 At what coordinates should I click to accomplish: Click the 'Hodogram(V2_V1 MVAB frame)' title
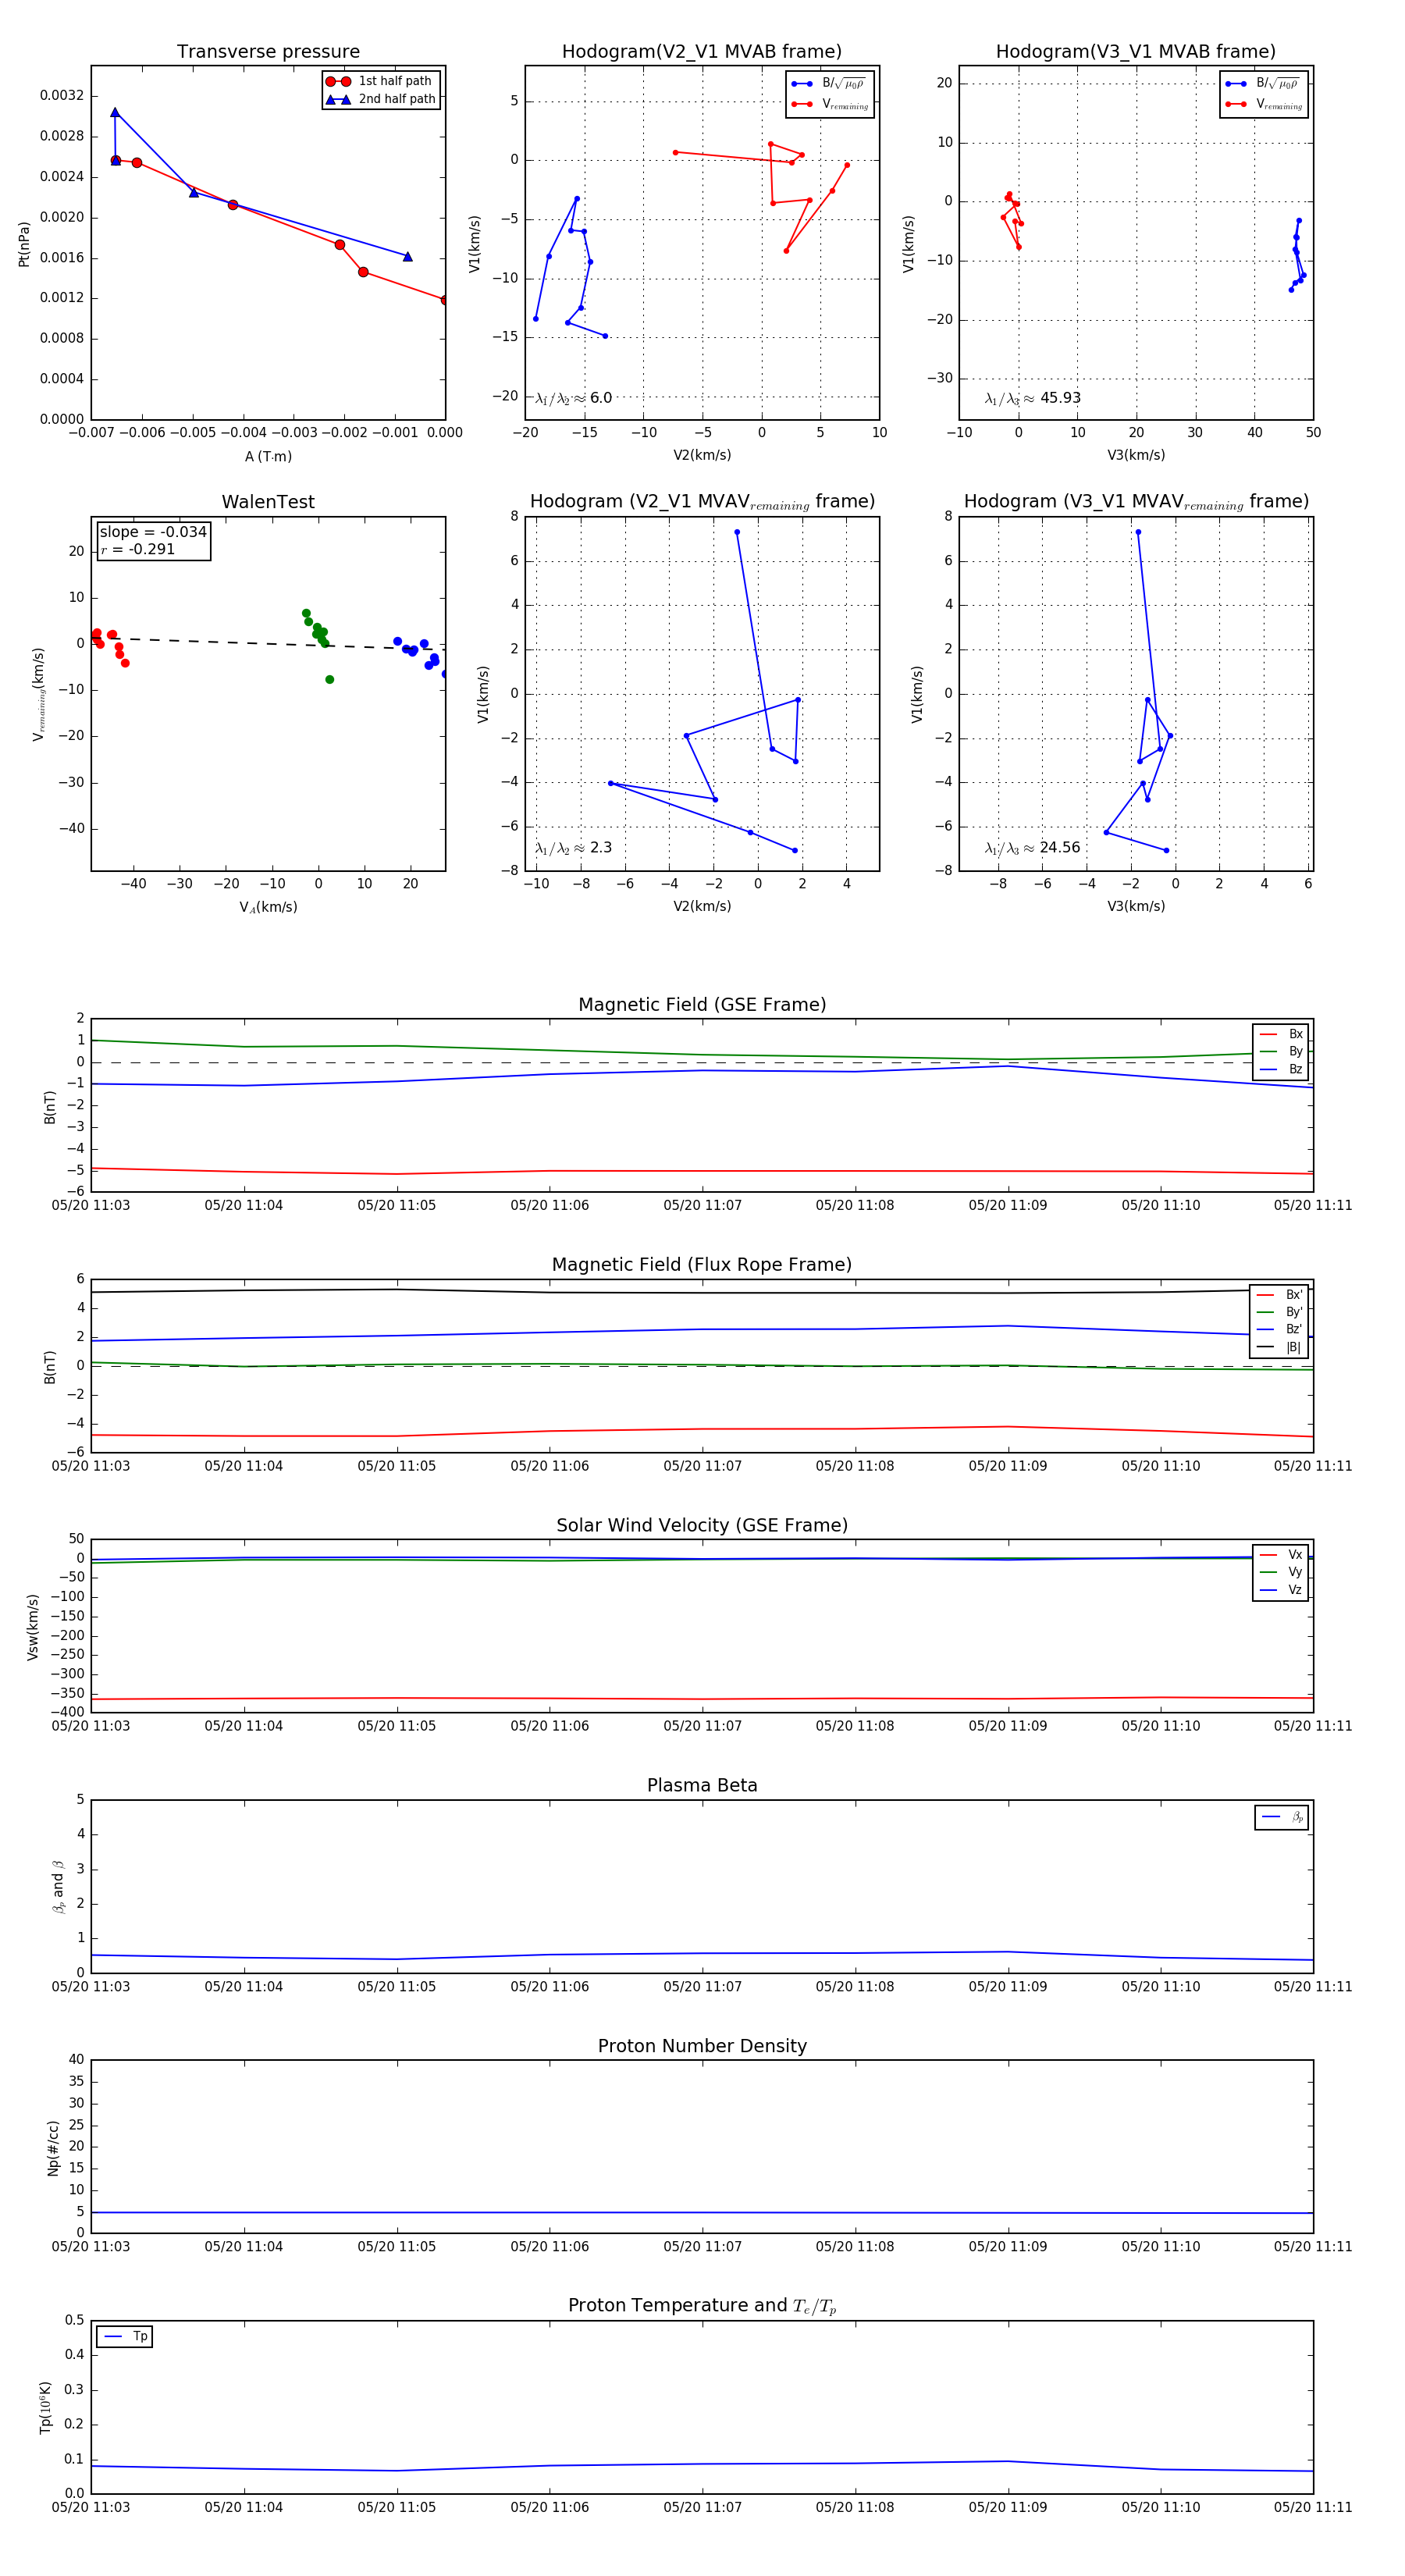702,52
